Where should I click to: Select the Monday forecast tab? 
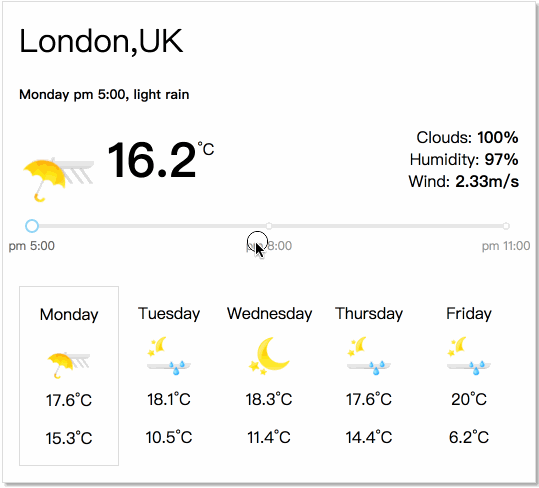[x=69, y=376]
